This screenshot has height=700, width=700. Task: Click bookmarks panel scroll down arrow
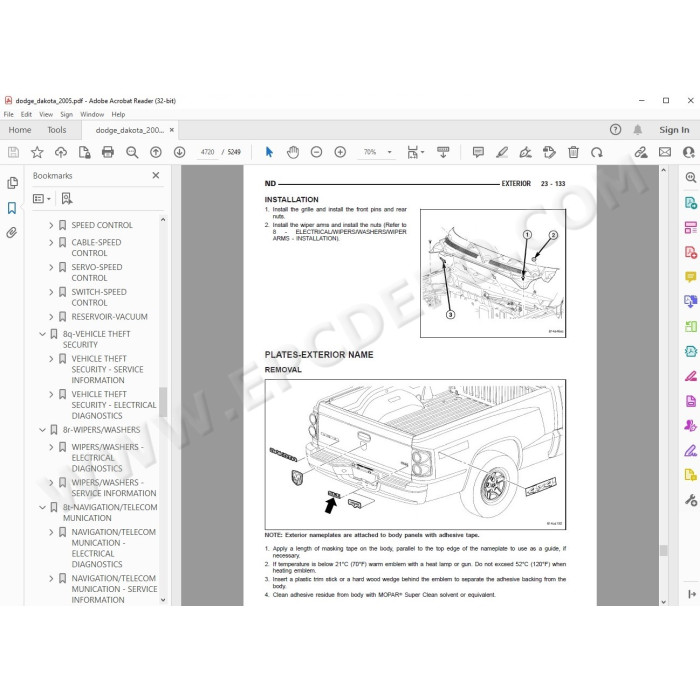[x=163, y=600]
